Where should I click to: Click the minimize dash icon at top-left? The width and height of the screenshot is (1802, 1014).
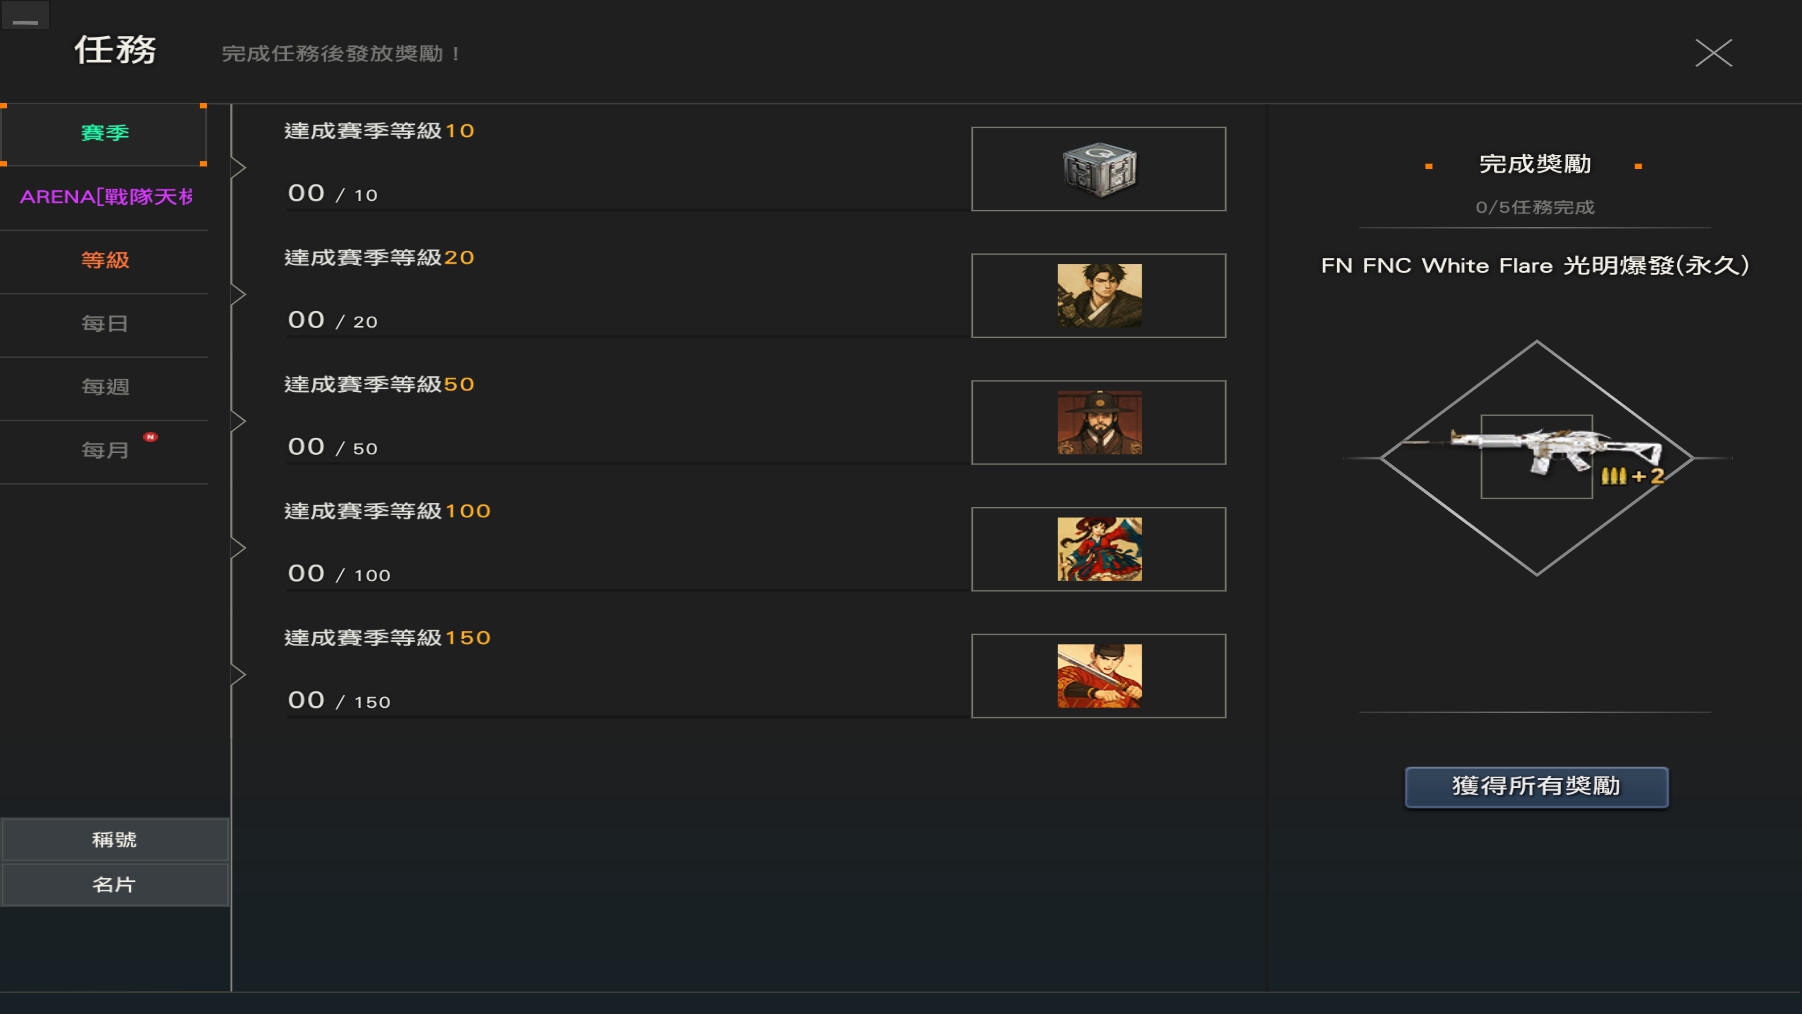point(25,20)
